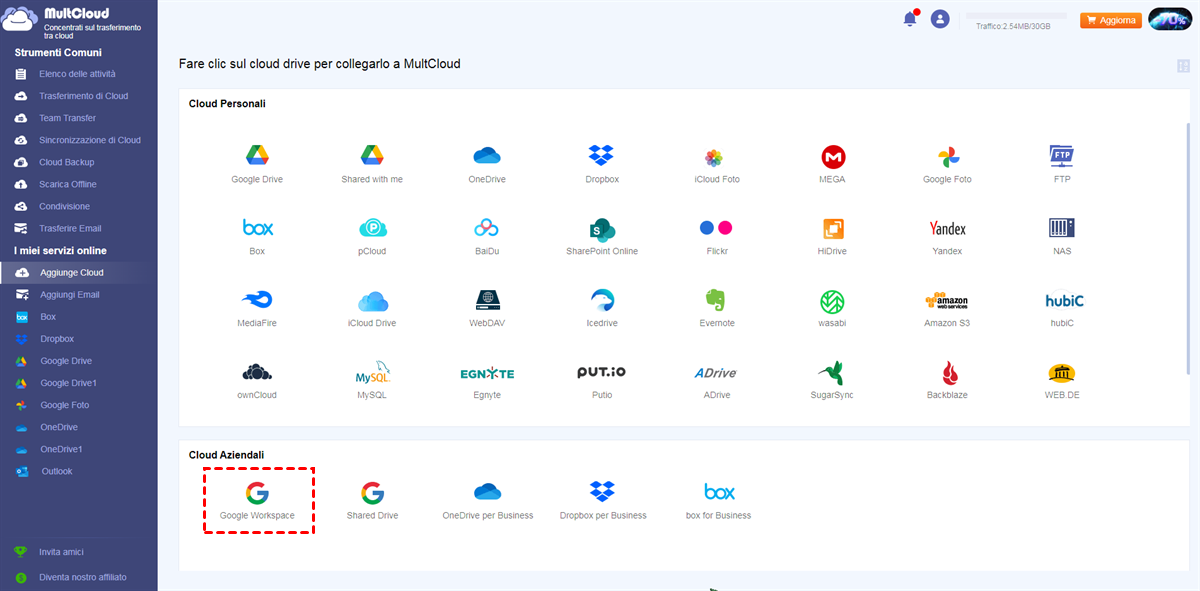Select the hubiC cloud

tap(1064, 300)
